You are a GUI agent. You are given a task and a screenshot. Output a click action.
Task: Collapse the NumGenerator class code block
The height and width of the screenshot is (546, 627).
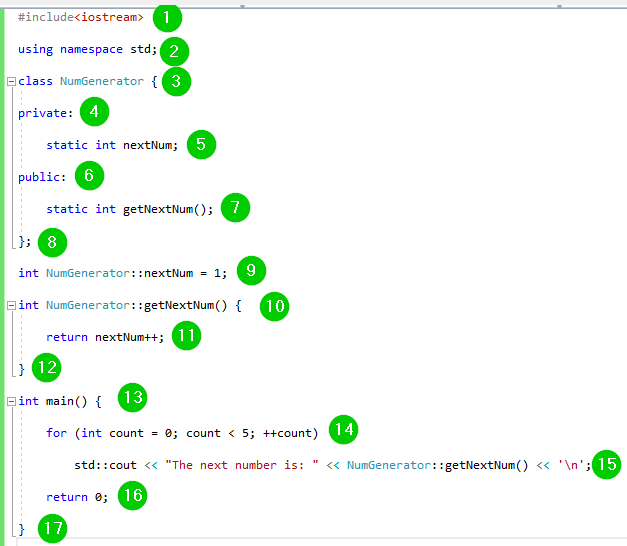(x=11, y=81)
